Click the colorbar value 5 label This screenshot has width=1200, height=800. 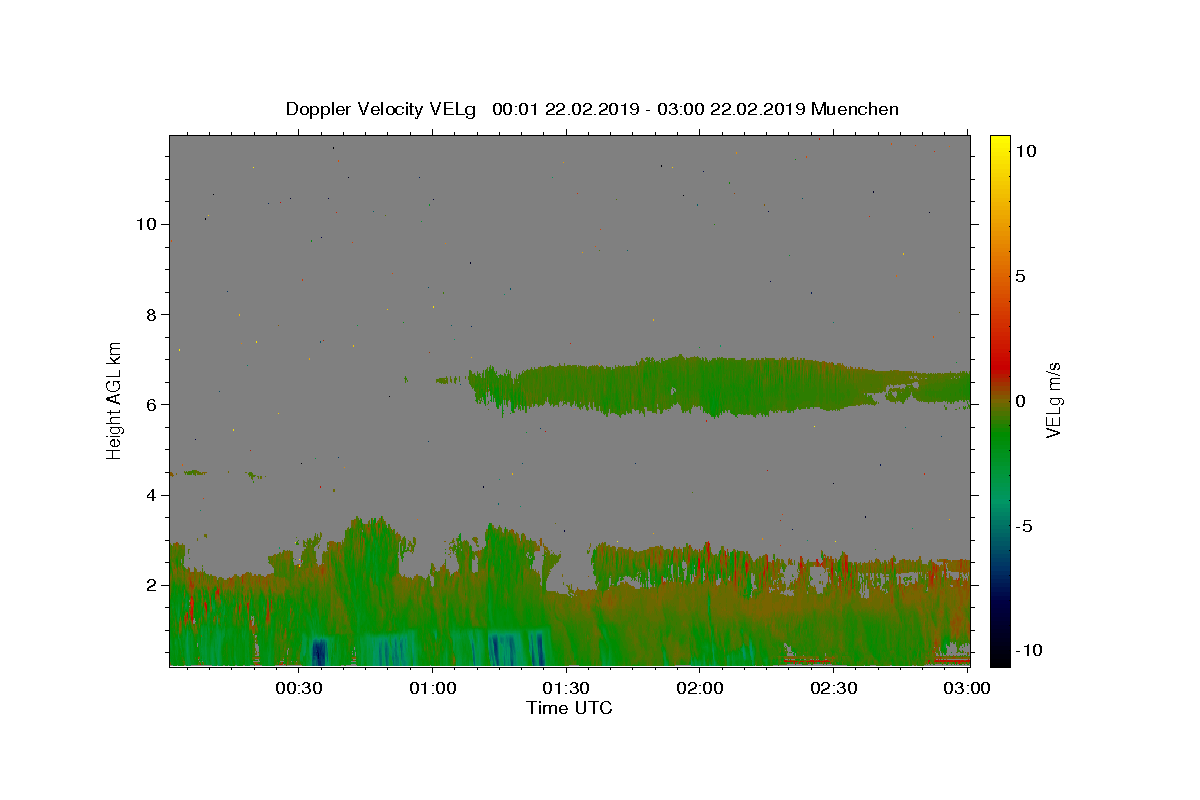tap(1021, 276)
